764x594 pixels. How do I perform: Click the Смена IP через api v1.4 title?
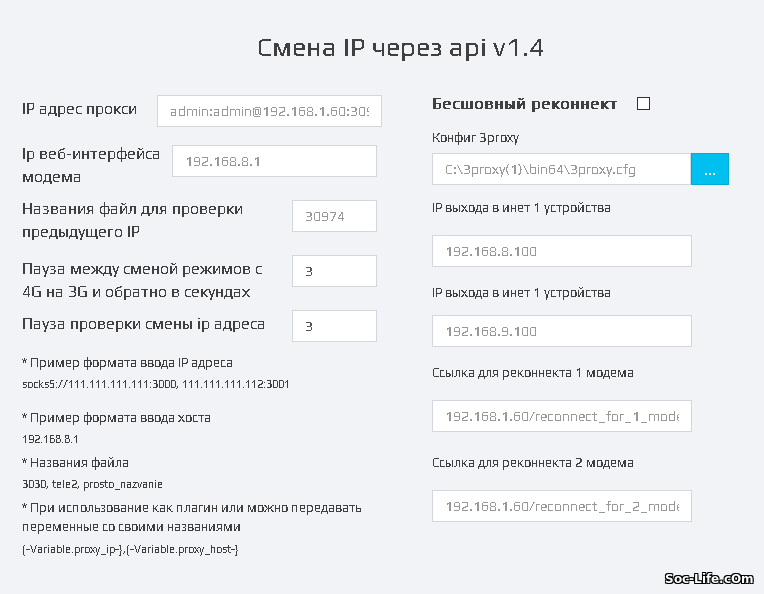pyautogui.click(x=401, y=49)
